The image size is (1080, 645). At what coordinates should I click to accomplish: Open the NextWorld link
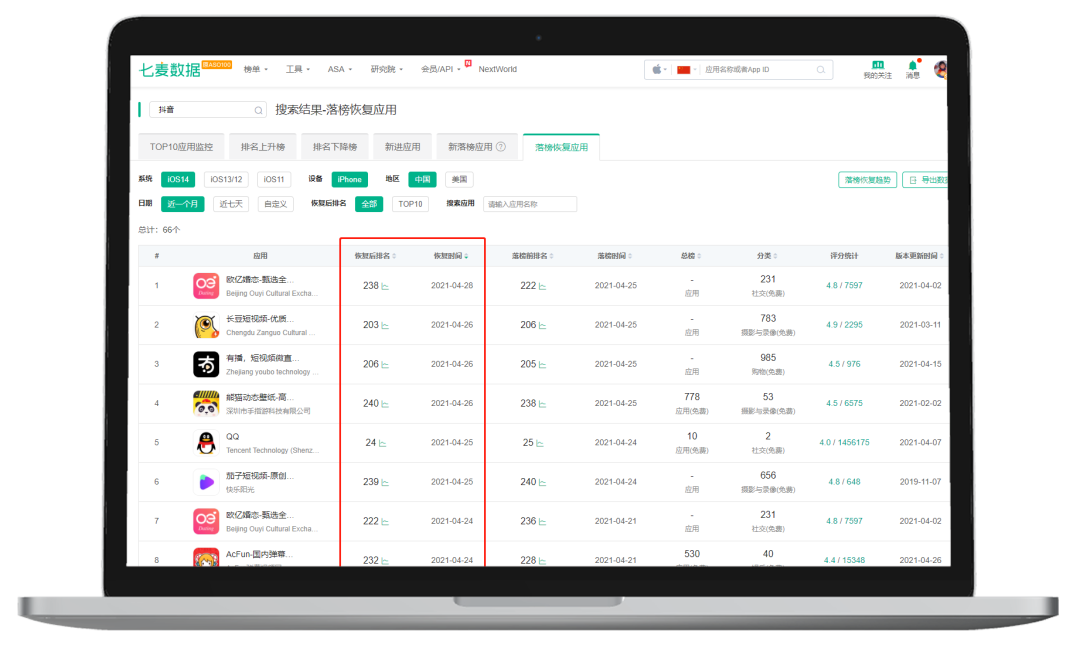[x=497, y=70]
